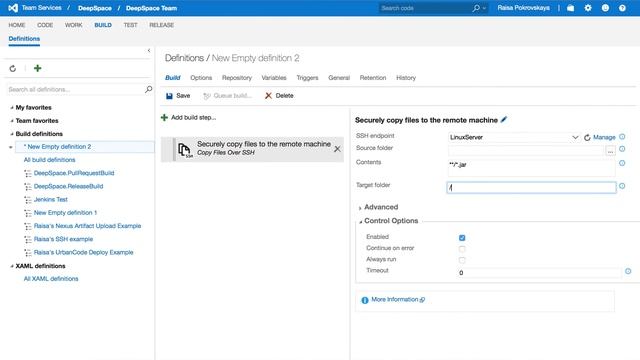Open the marketplace bag icon in header
The height and width of the screenshot is (360, 640).
tap(571, 8)
